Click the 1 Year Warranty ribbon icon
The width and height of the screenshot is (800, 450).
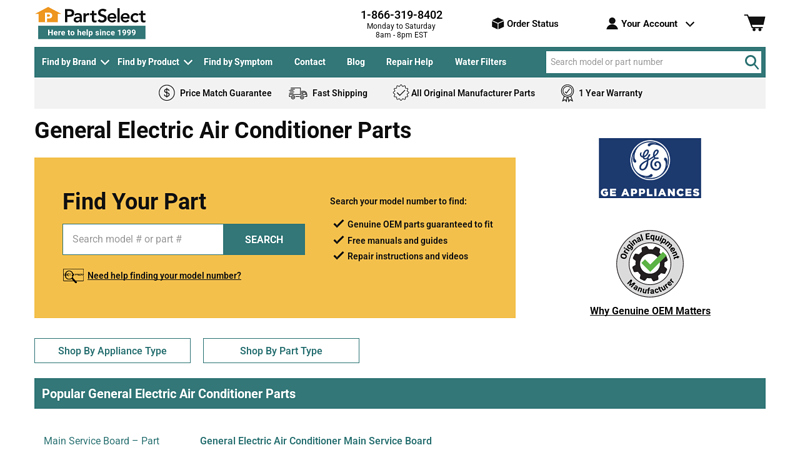point(567,93)
